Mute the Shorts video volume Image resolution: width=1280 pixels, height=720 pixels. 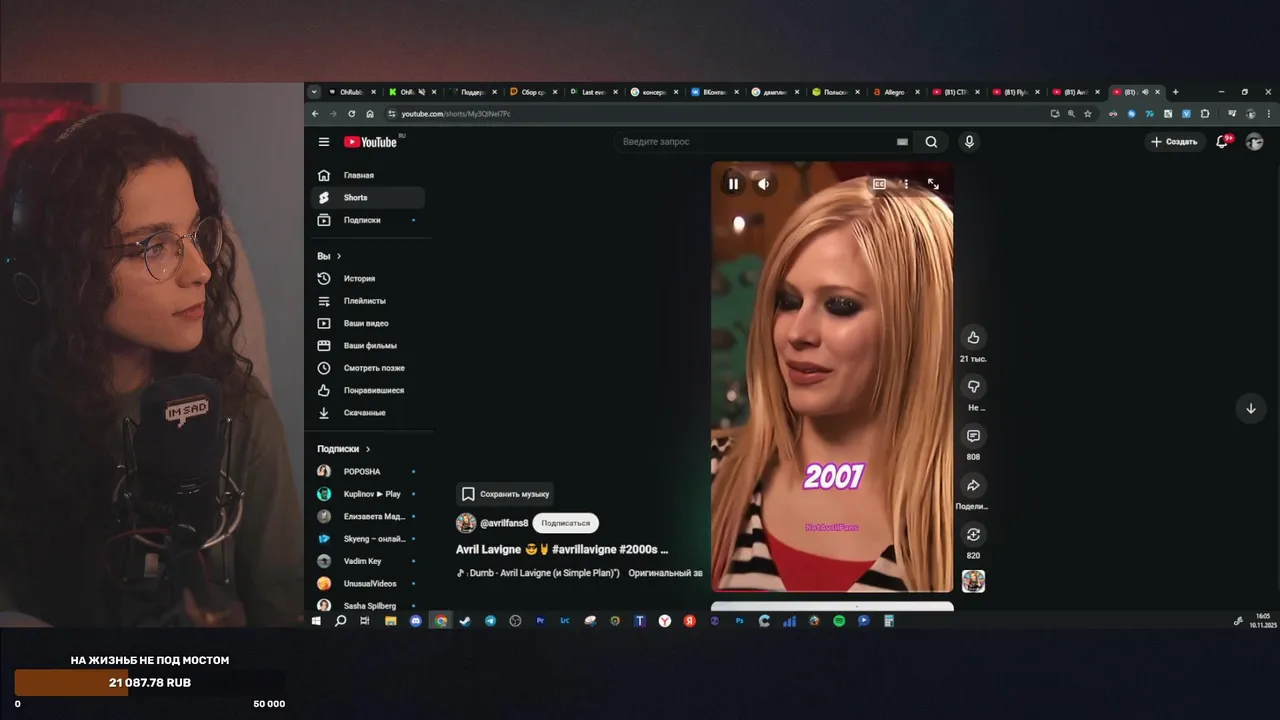(x=764, y=184)
